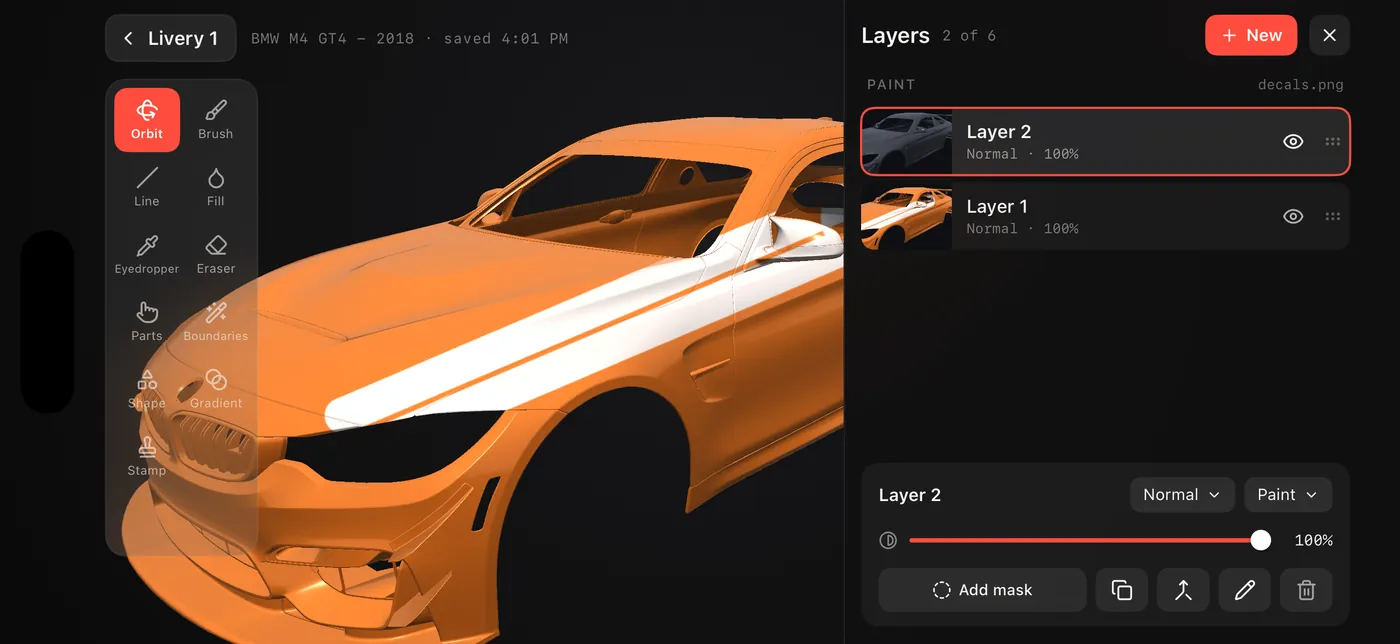Select the Orbit tool
Viewport: 1400px width, 644px height.
point(147,120)
